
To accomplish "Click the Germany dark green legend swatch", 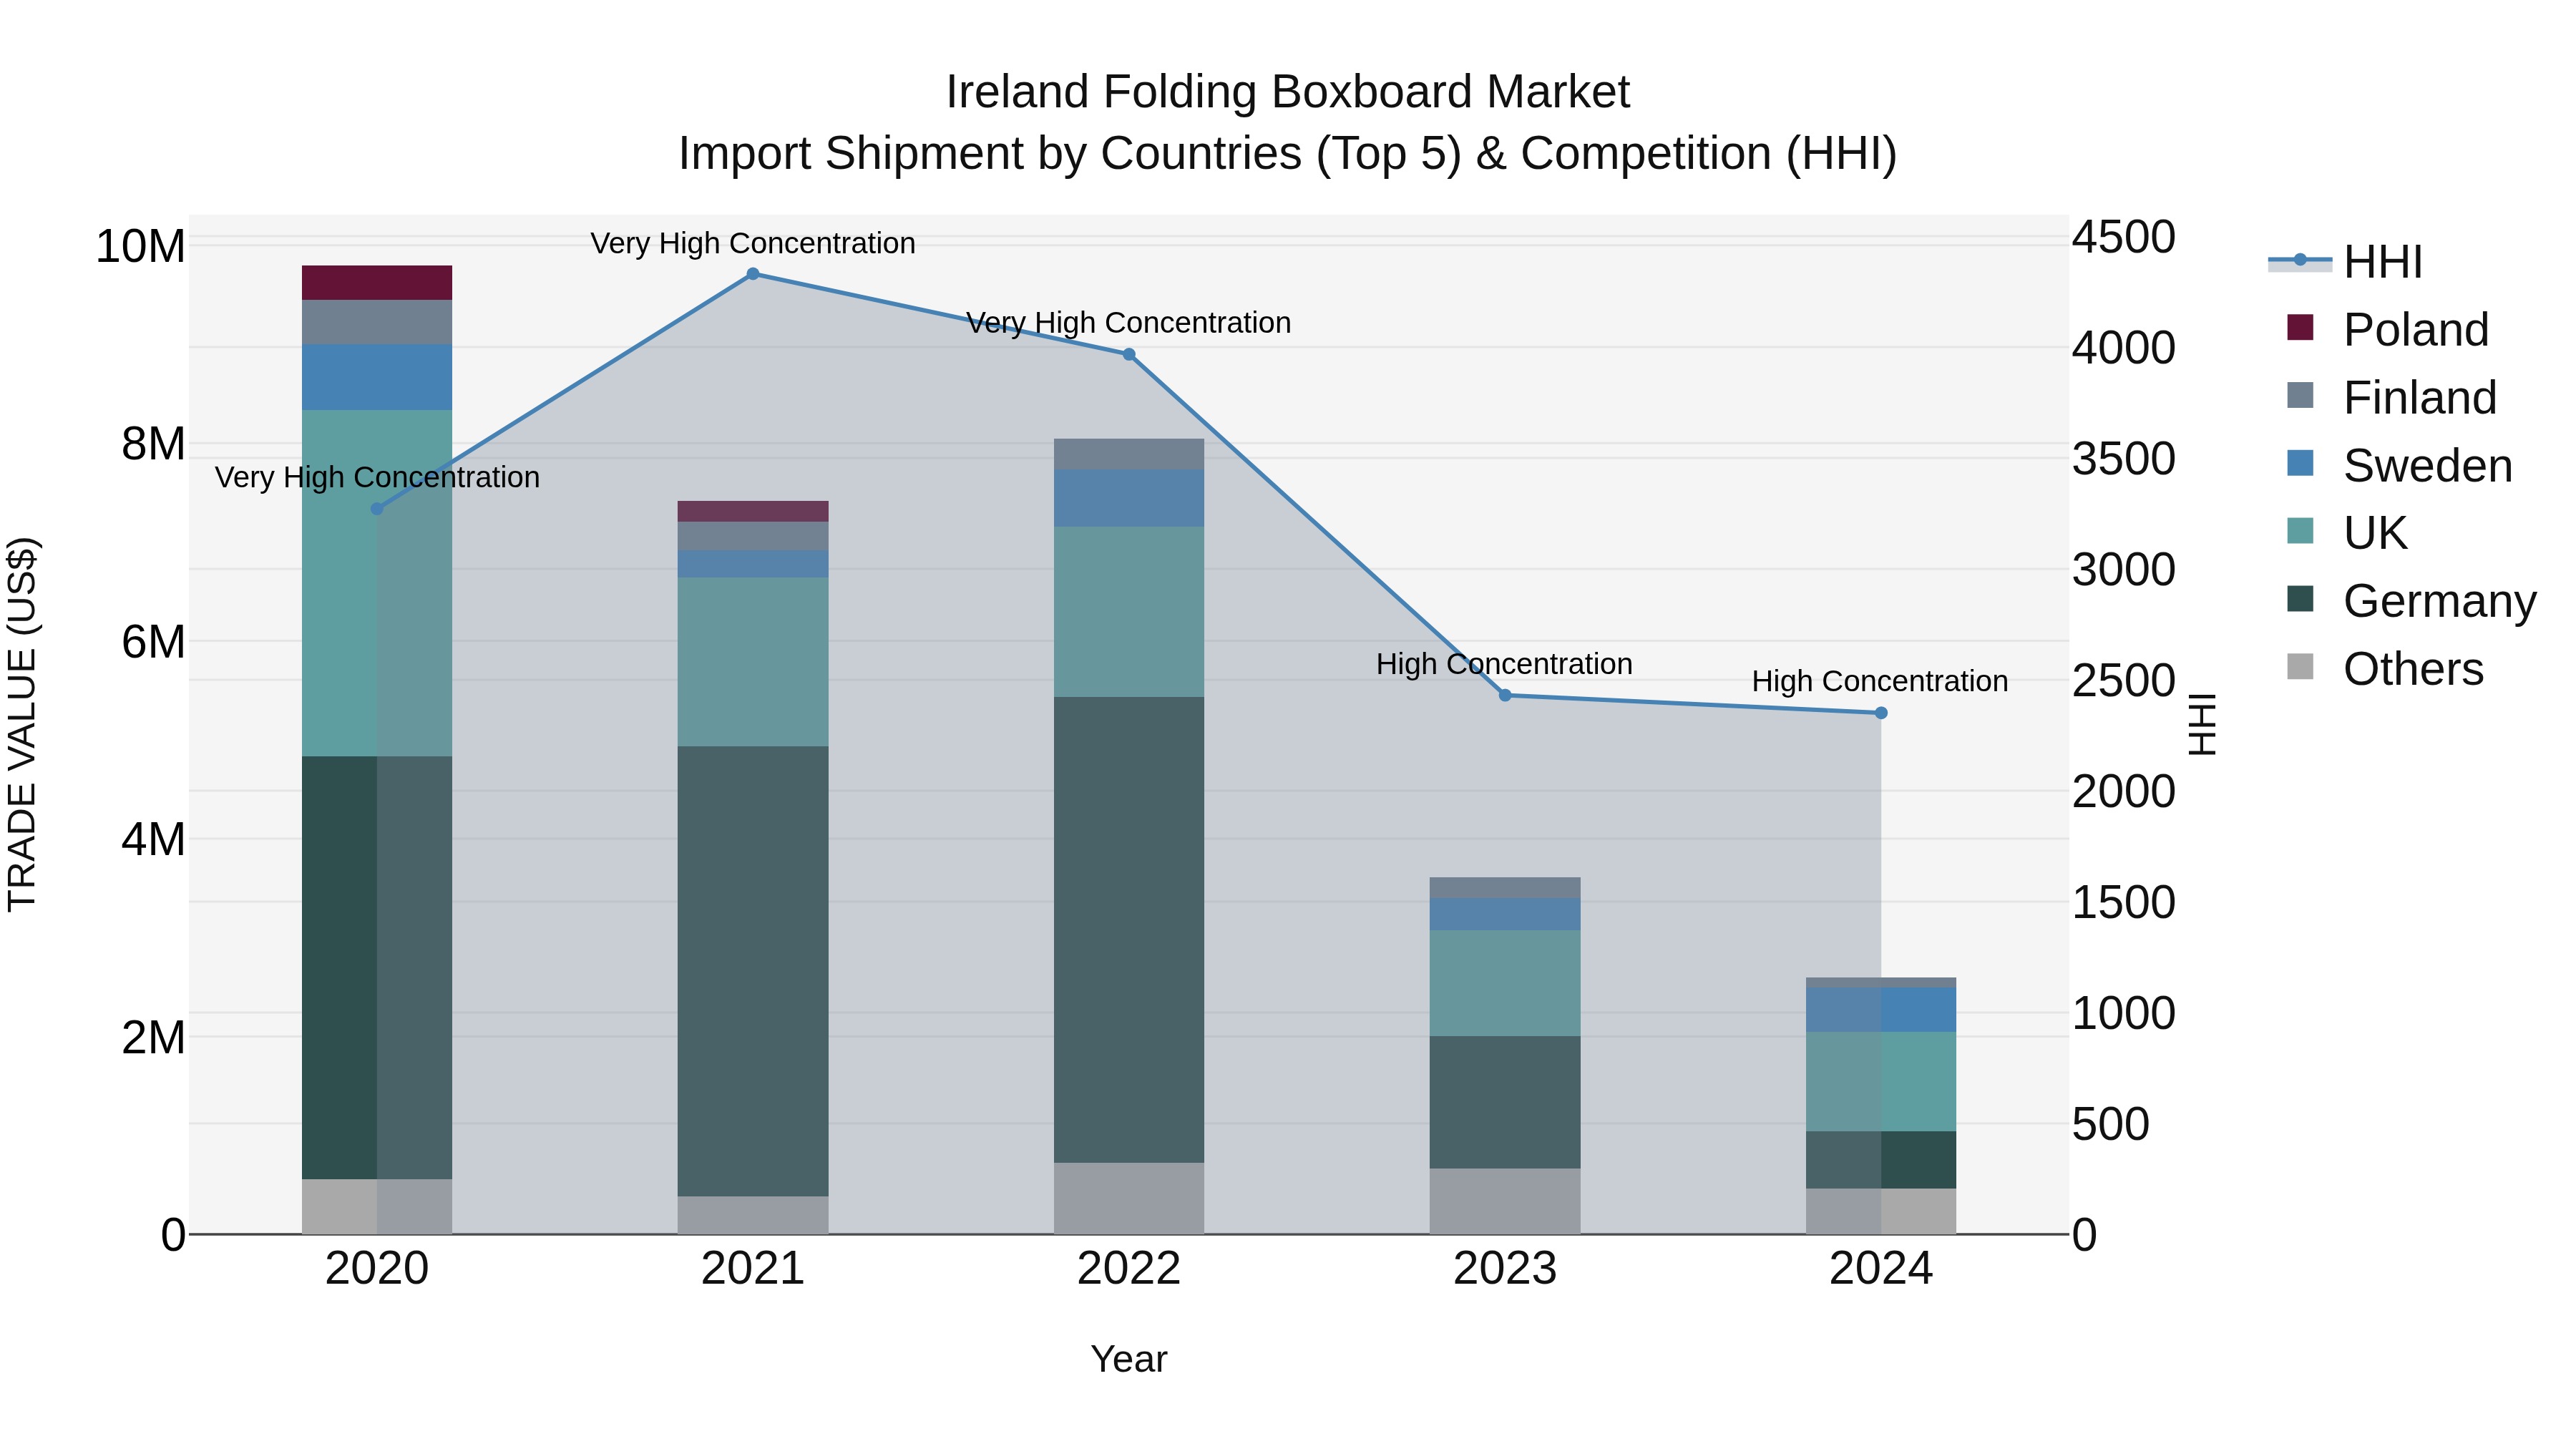I will [2300, 599].
